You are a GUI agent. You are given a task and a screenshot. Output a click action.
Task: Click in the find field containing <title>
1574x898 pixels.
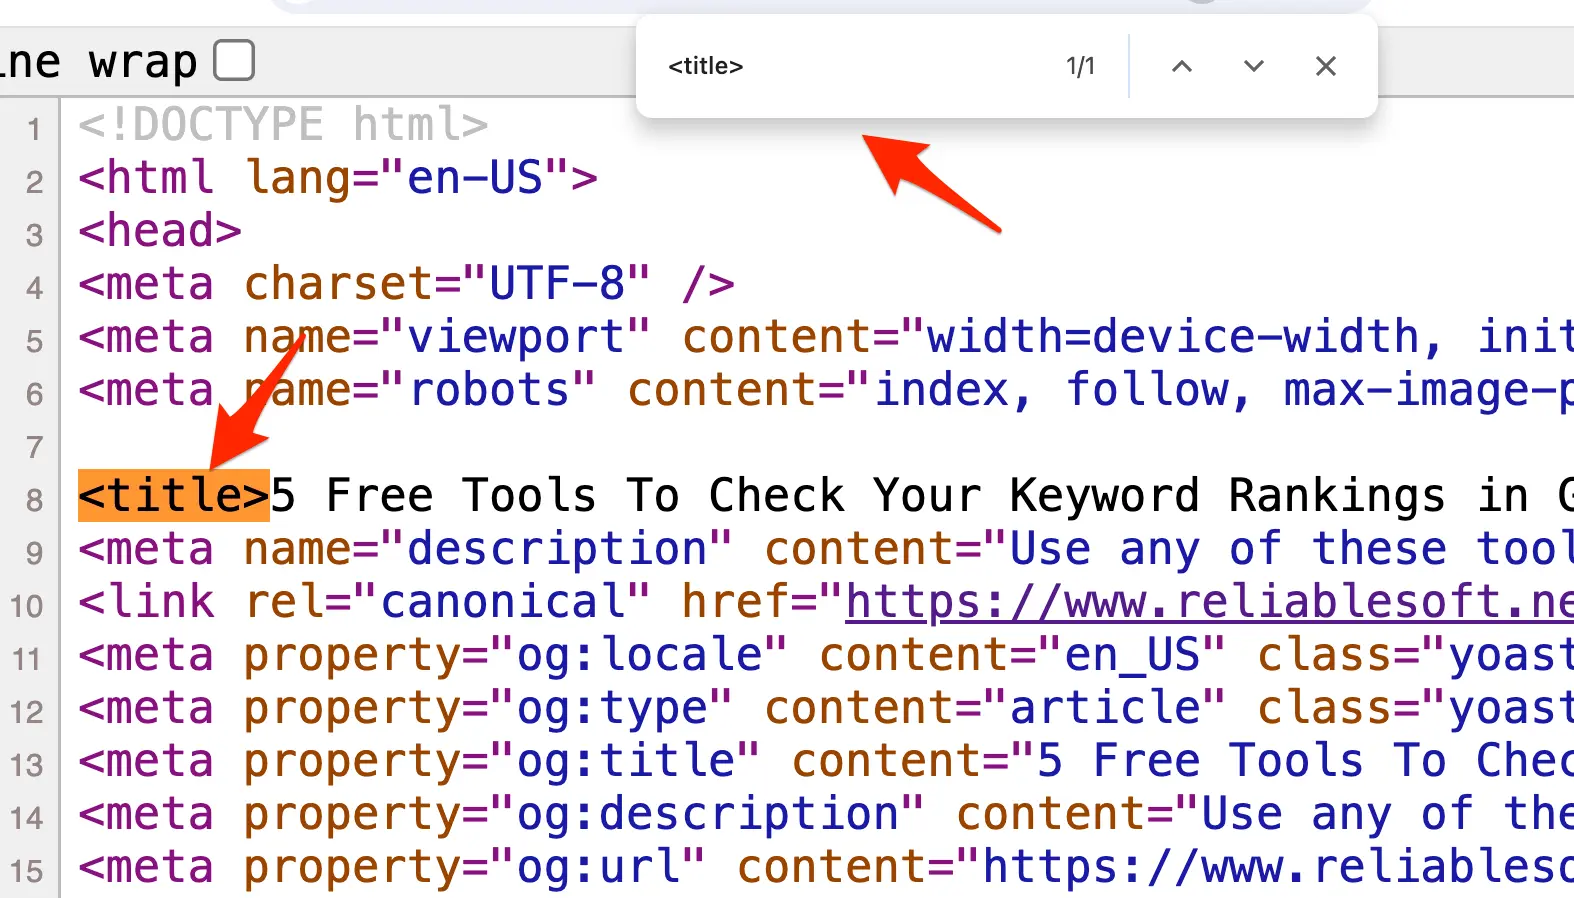click(x=850, y=66)
